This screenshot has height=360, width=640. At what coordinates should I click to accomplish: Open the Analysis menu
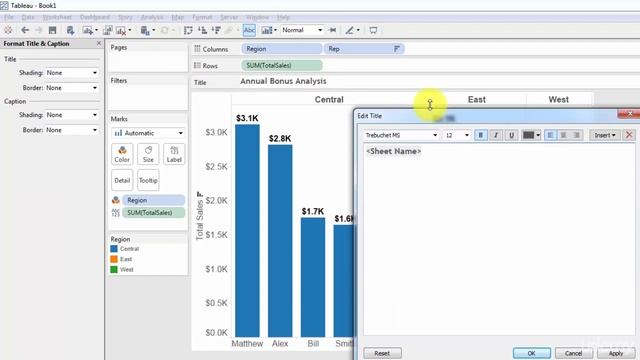(152, 17)
